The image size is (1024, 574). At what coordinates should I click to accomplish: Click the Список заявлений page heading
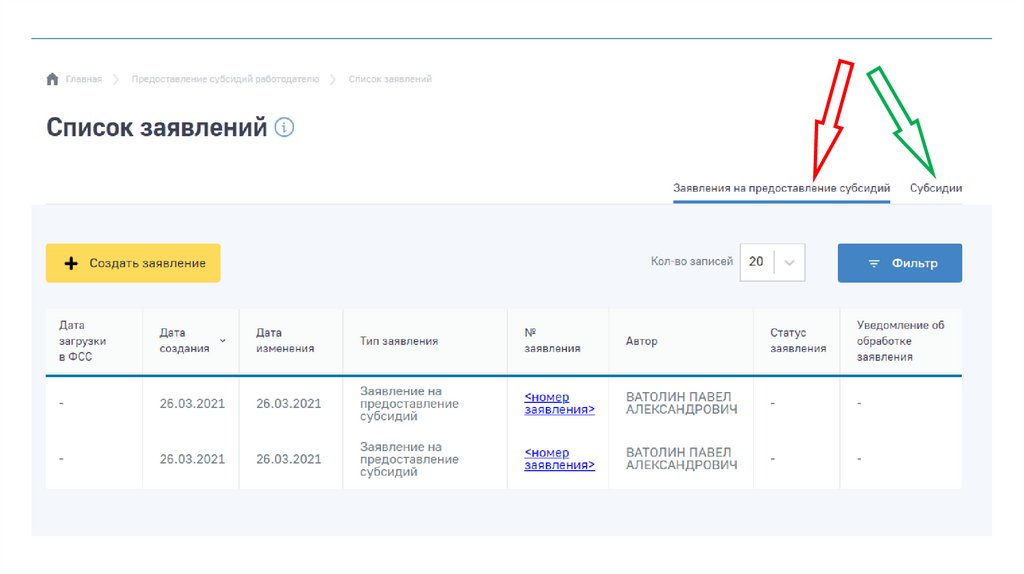pos(157,127)
